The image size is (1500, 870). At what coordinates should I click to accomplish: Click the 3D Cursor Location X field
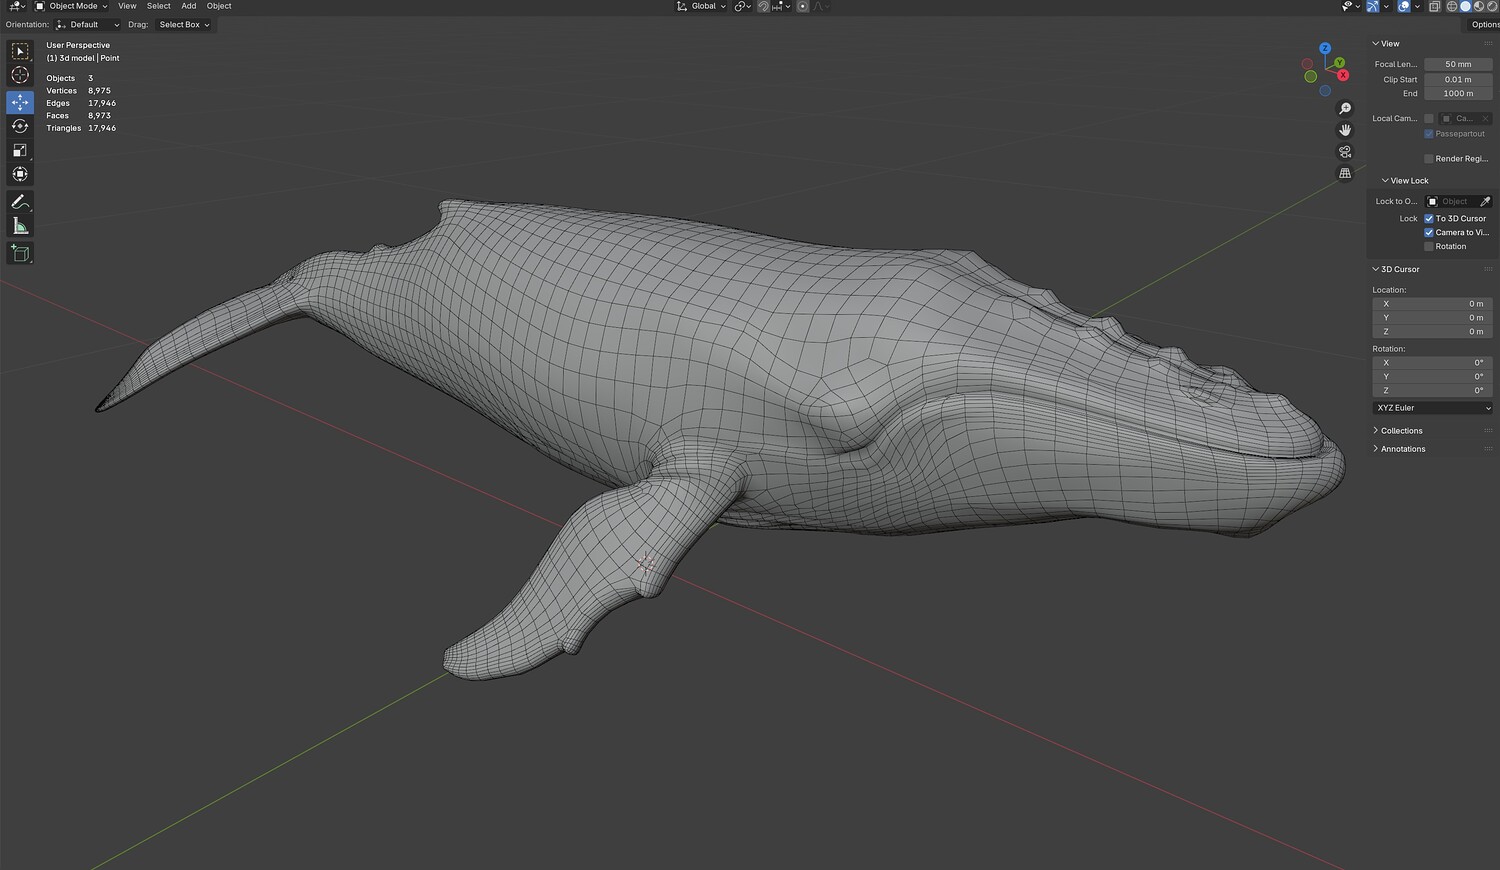tap(1433, 304)
